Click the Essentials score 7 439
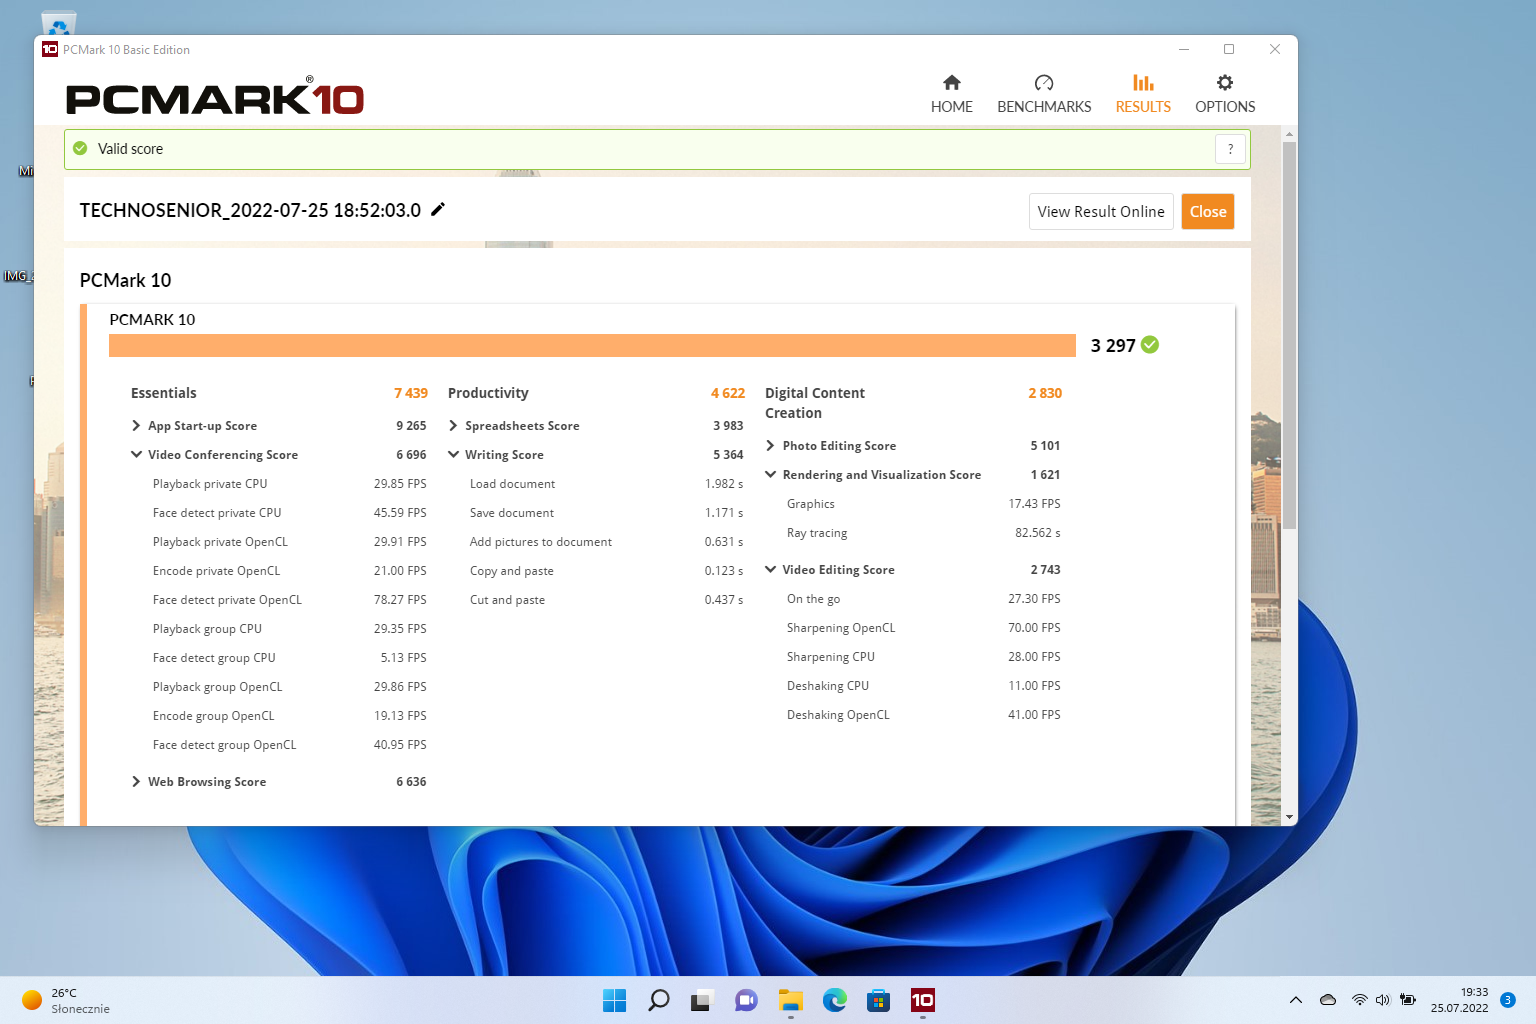This screenshot has height=1024, width=1536. tap(411, 393)
